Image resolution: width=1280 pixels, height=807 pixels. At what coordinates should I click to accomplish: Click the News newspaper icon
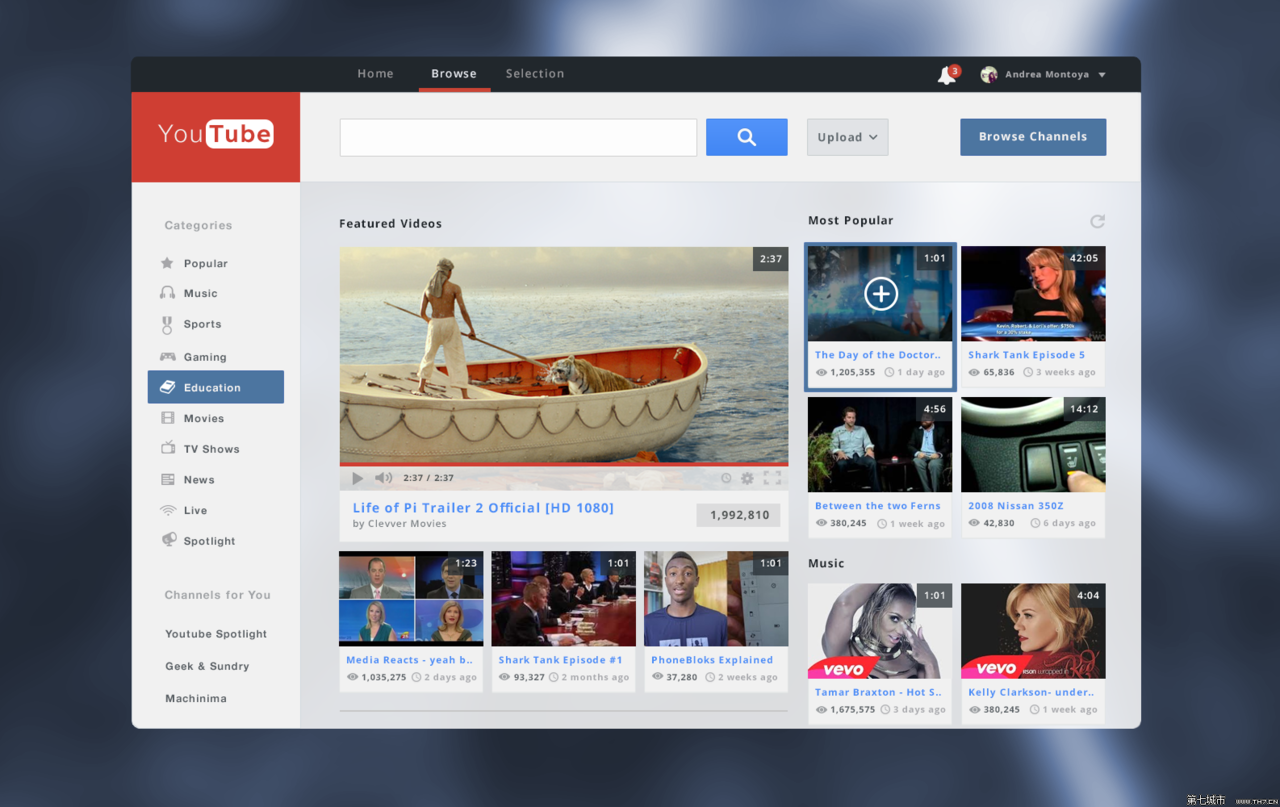pyautogui.click(x=167, y=479)
